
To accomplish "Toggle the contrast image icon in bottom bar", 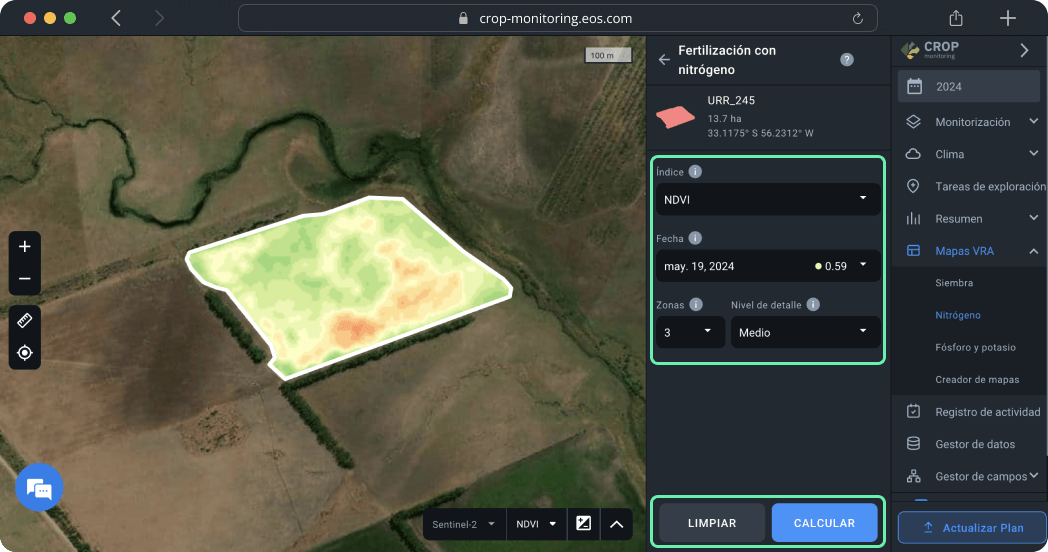I will (584, 523).
